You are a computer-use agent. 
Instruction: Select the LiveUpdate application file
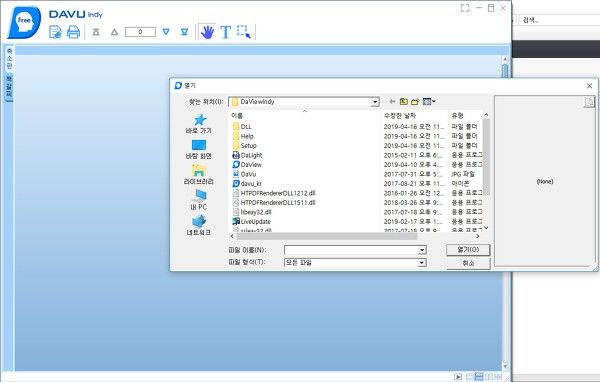coord(251,222)
